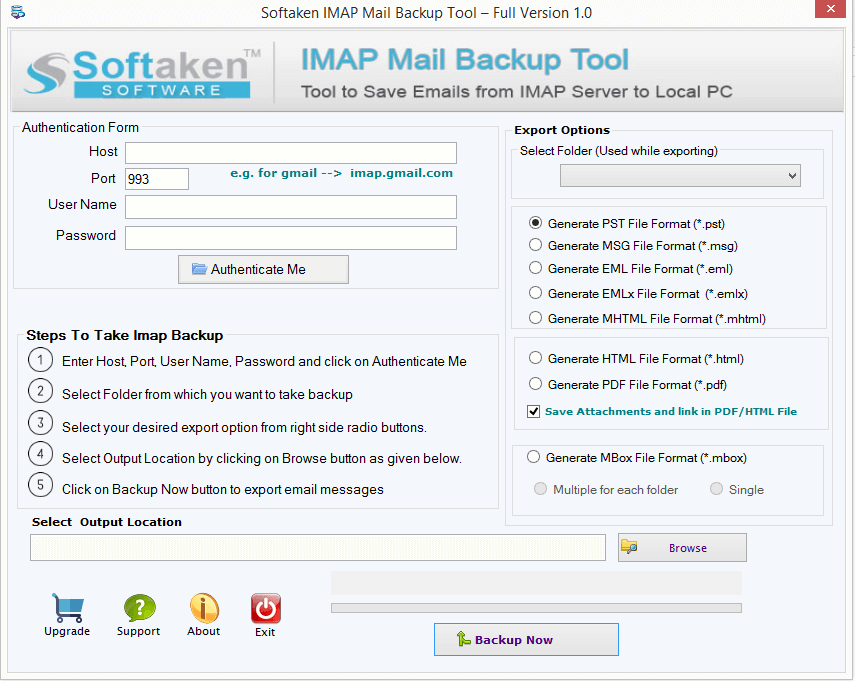This screenshot has height=681, width=855.
Task: Click the Browse button for output location
Action: tap(682, 546)
